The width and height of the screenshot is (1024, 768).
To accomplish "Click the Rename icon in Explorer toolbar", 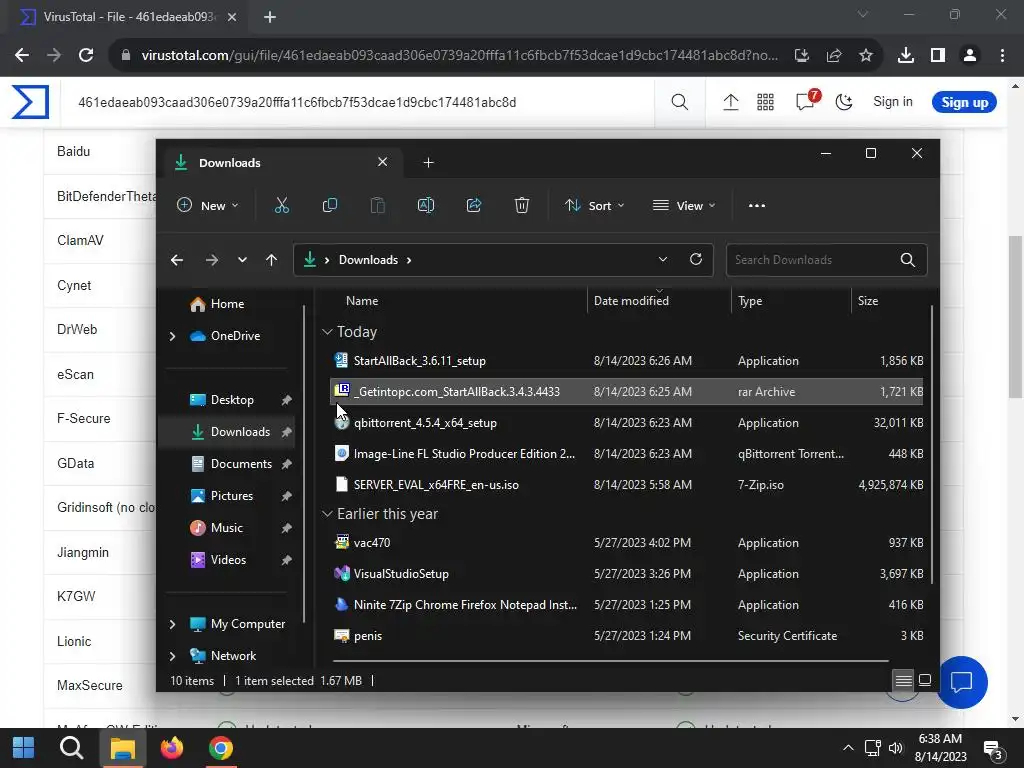I will click(x=426, y=206).
